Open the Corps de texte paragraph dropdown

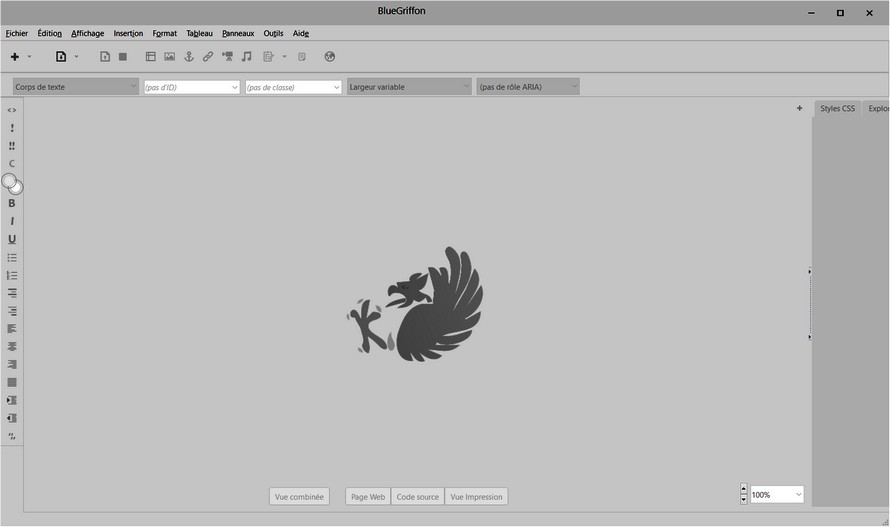(75, 87)
